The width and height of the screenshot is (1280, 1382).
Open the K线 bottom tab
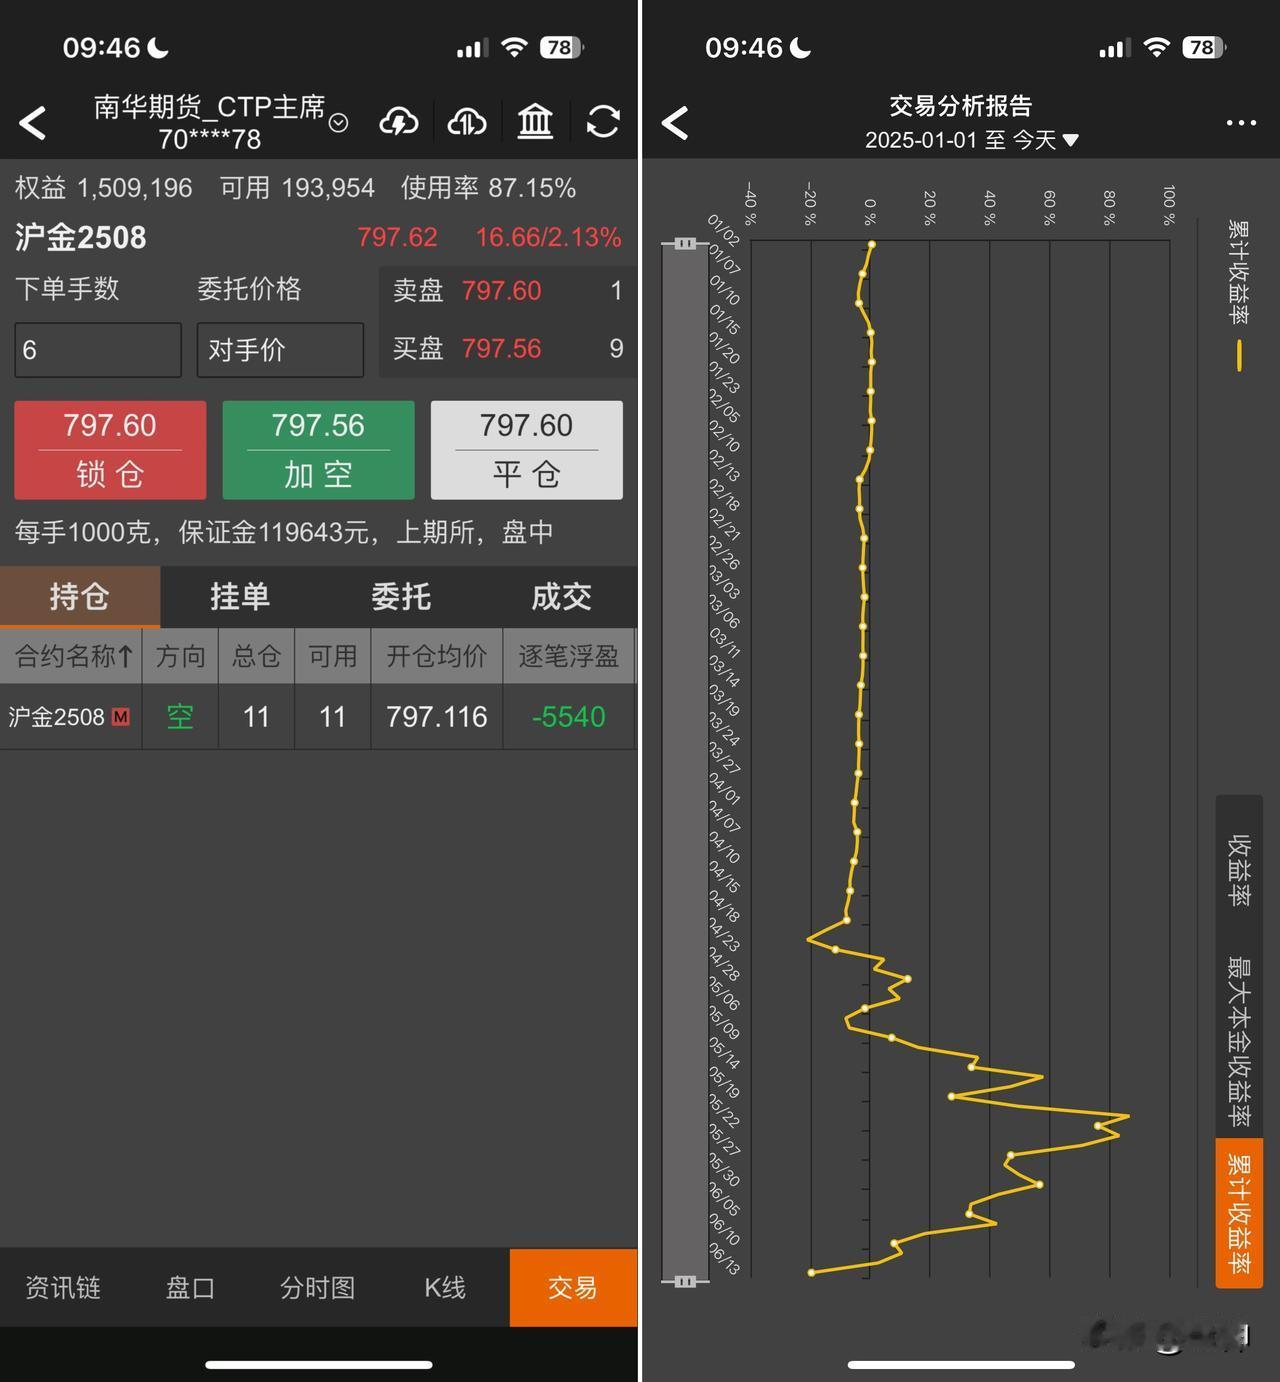point(445,1287)
